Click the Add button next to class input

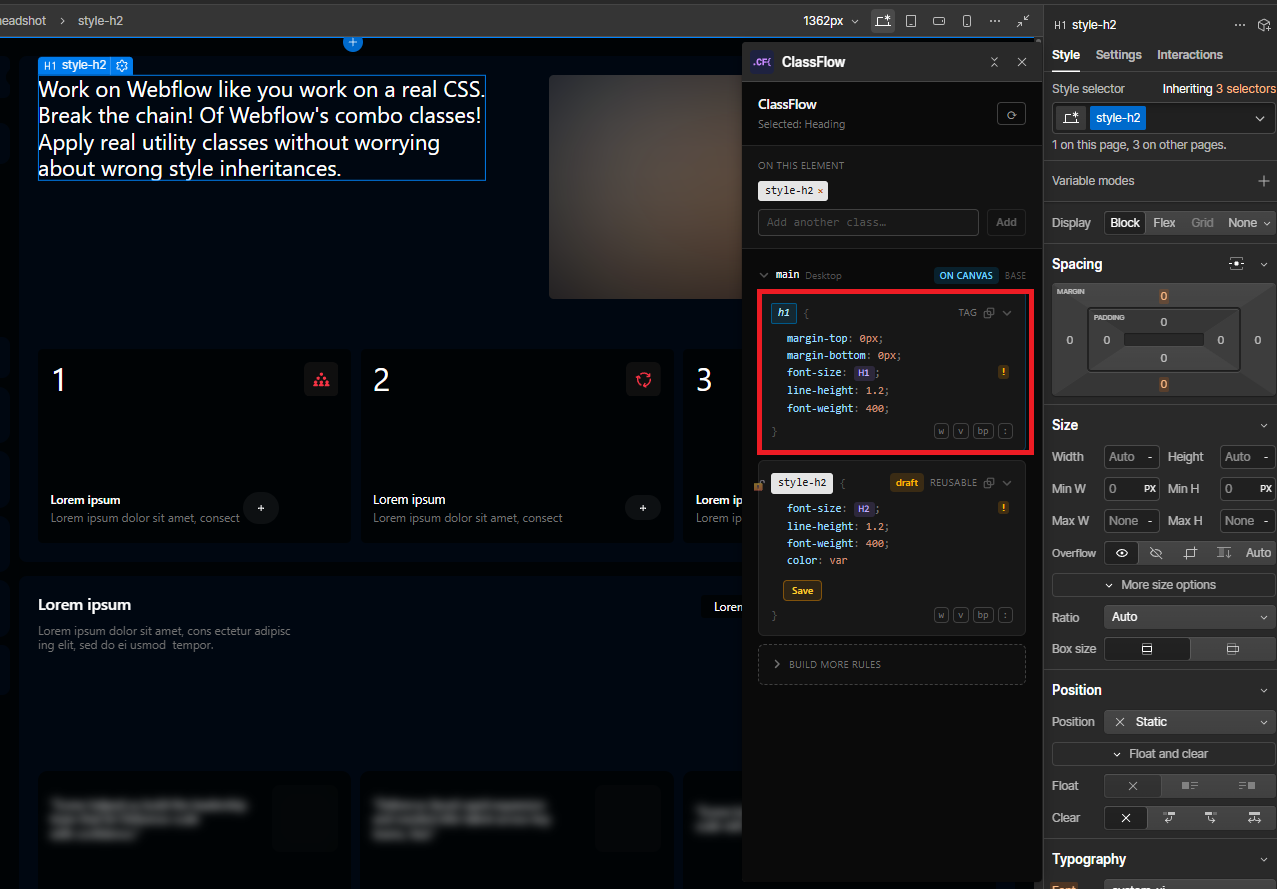coord(1006,222)
